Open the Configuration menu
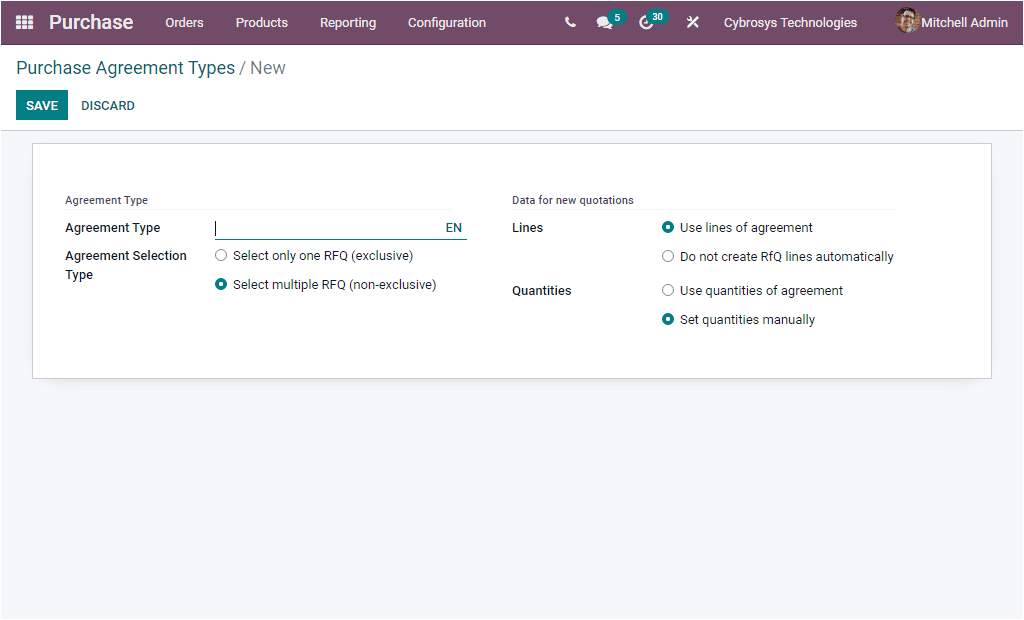Screen dimensions: 1024x620 pos(446,22)
